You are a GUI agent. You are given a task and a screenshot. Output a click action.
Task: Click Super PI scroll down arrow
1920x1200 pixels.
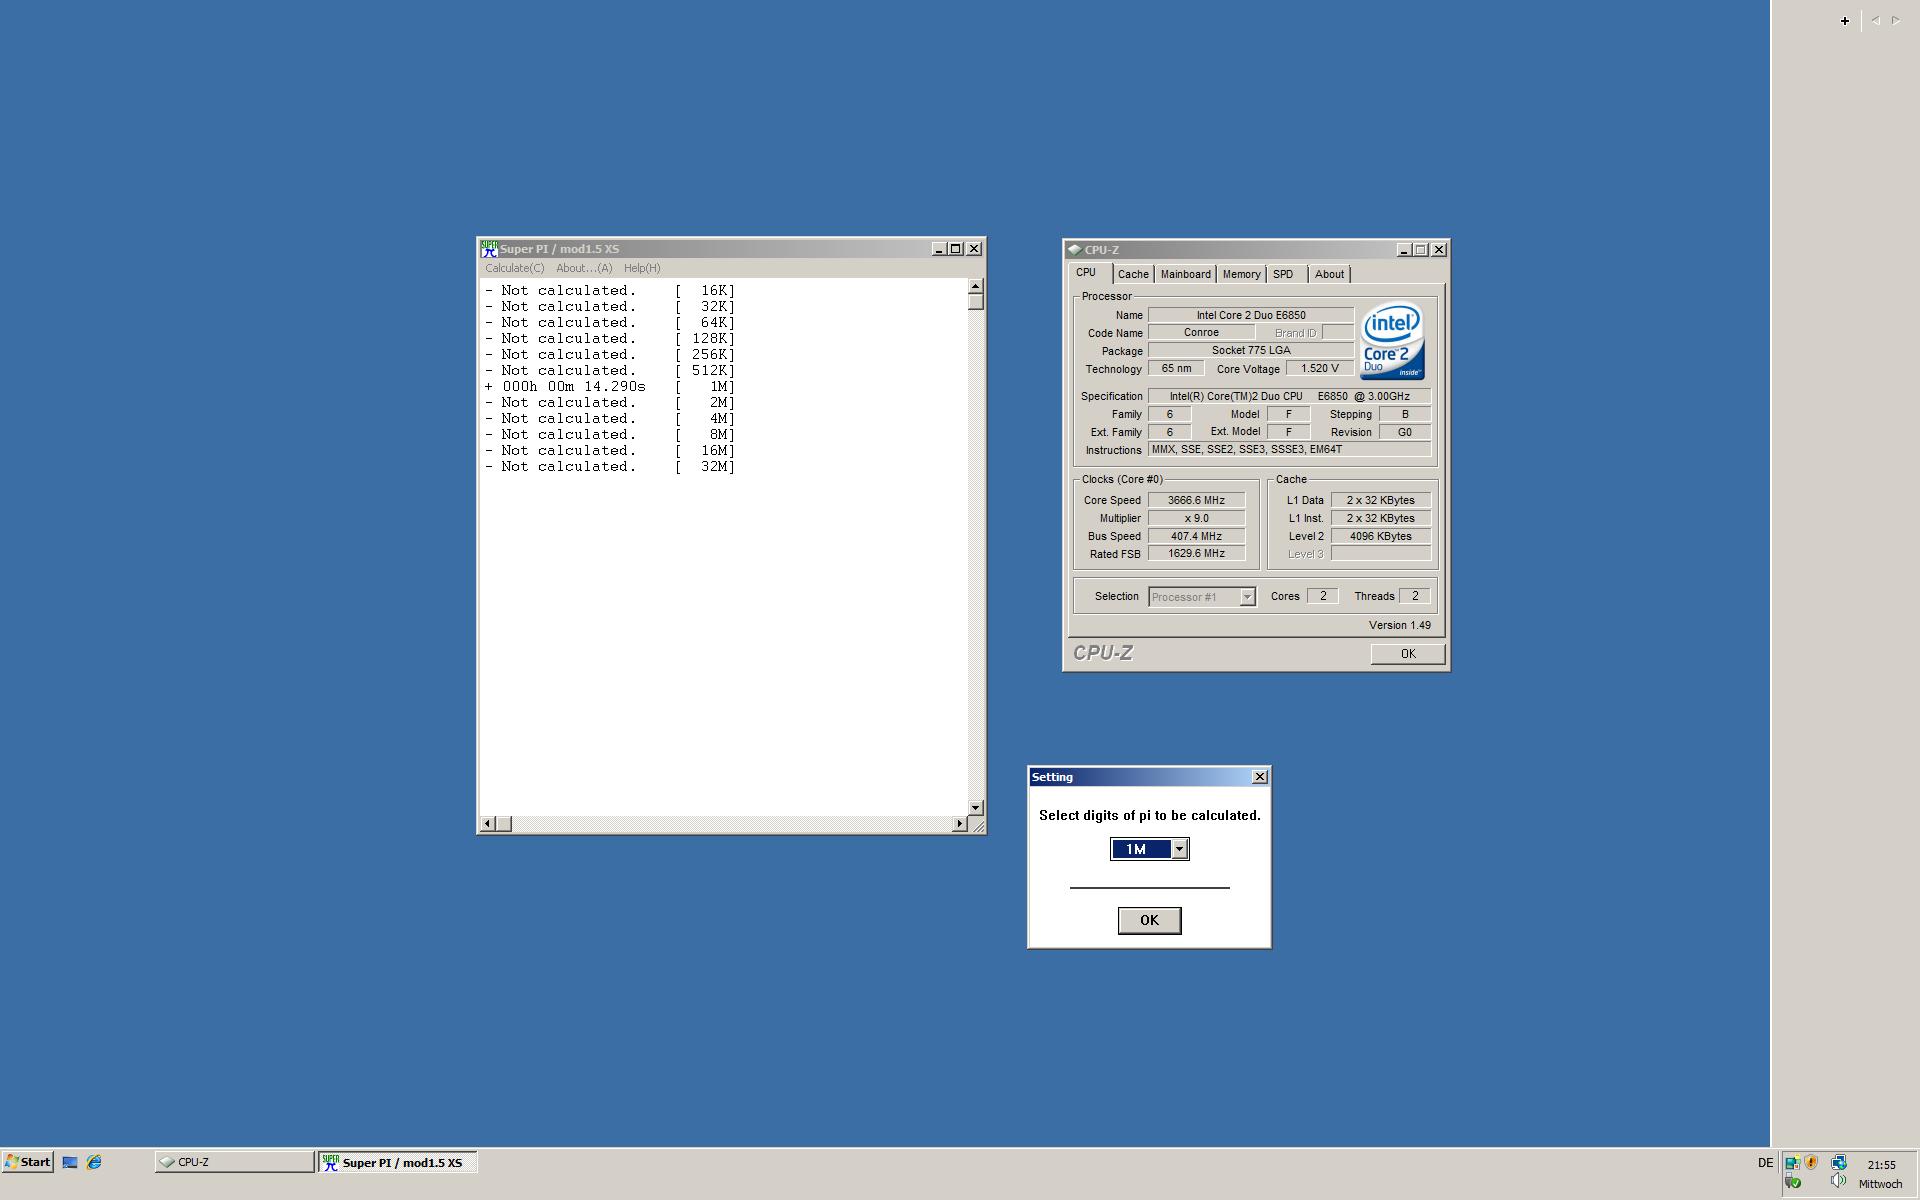976,807
